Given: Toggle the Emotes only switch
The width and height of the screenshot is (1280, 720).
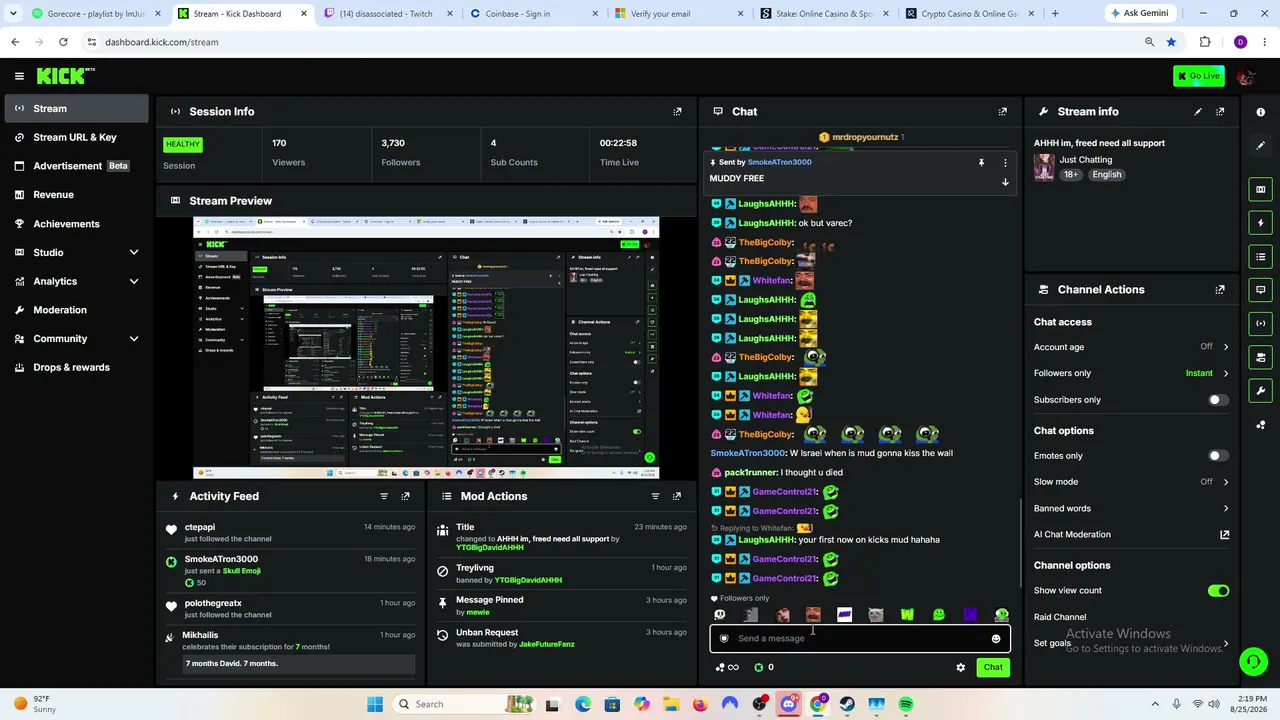Looking at the screenshot, I should click(1217, 456).
